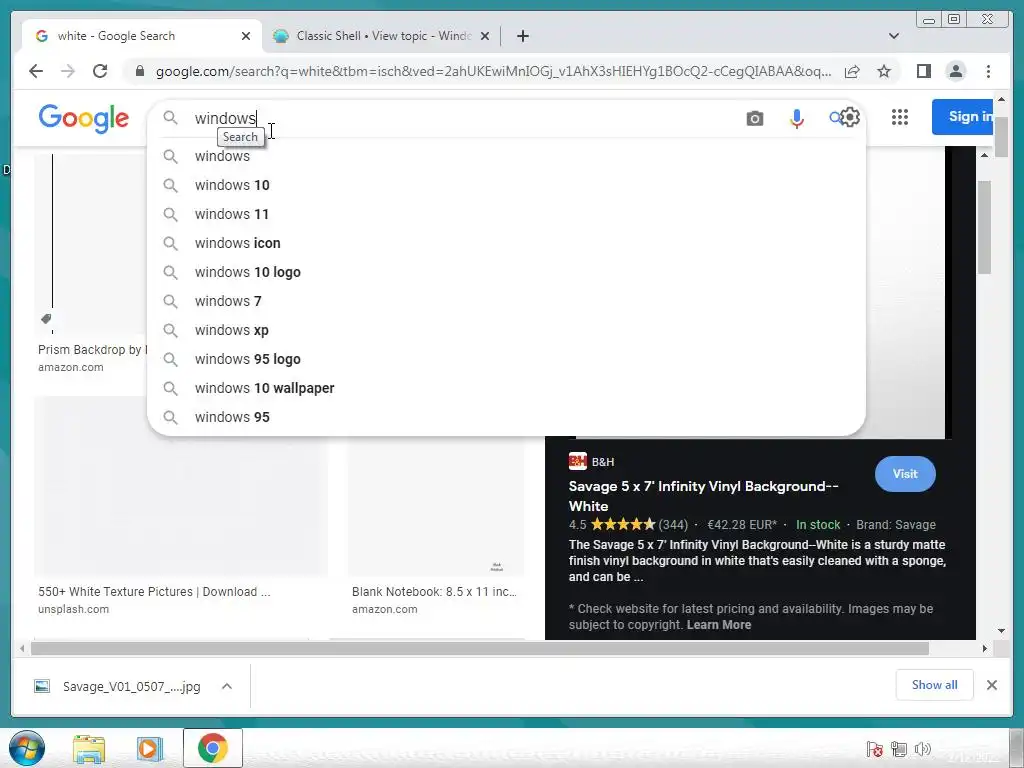Close the 'white - Google Search' tab
This screenshot has height=768, width=1024.
[246, 36]
